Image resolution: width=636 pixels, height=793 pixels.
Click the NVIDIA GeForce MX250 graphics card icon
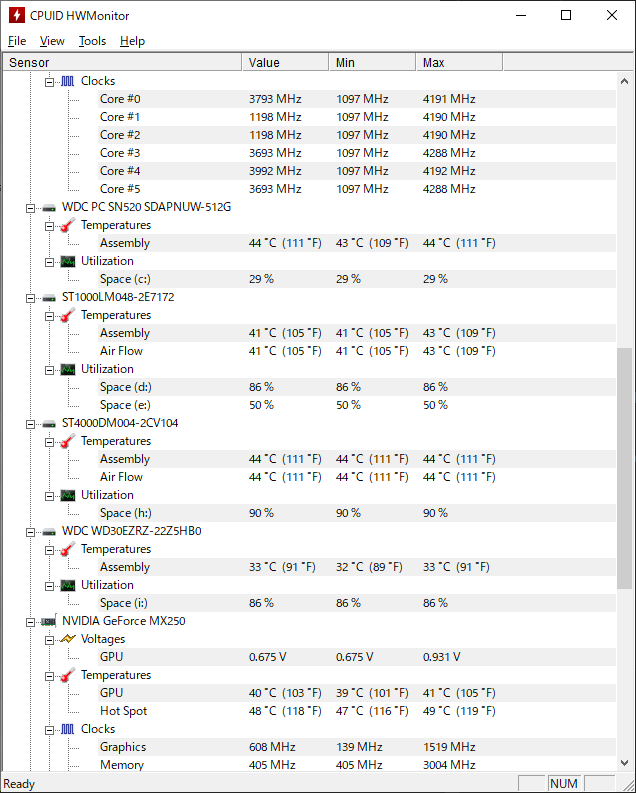click(49, 621)
